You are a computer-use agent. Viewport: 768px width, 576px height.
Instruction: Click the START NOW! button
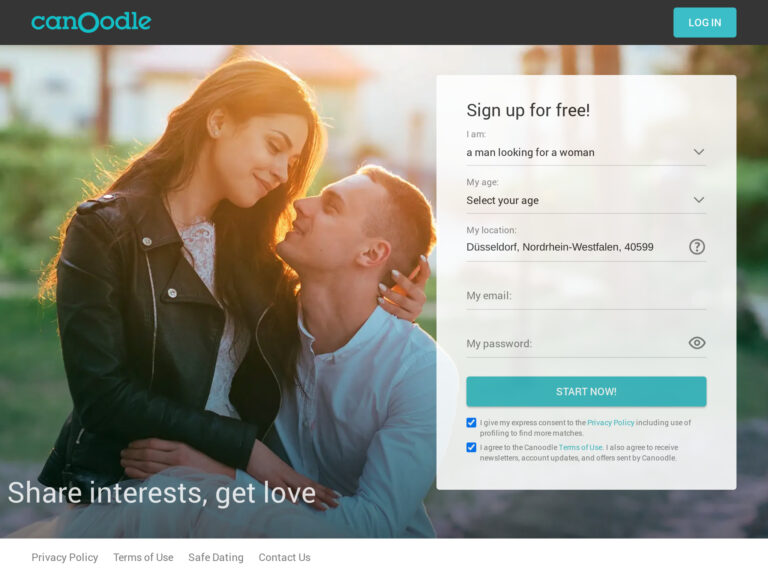tap(586, 391)
